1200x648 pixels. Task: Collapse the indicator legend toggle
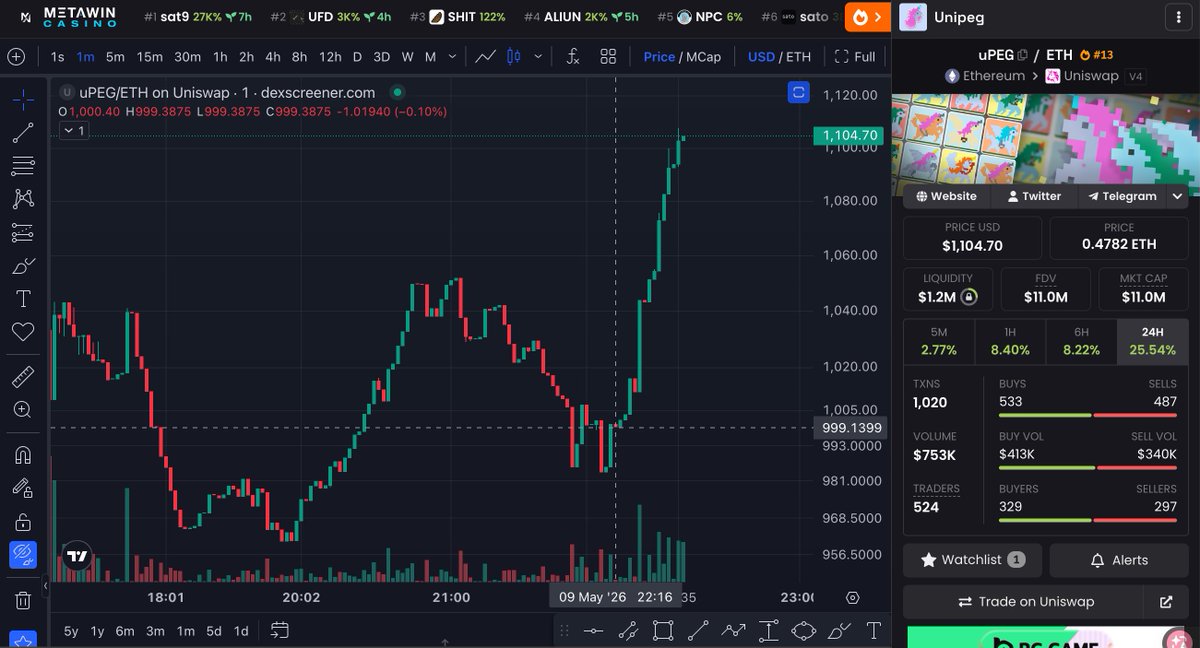coord(75,130)
